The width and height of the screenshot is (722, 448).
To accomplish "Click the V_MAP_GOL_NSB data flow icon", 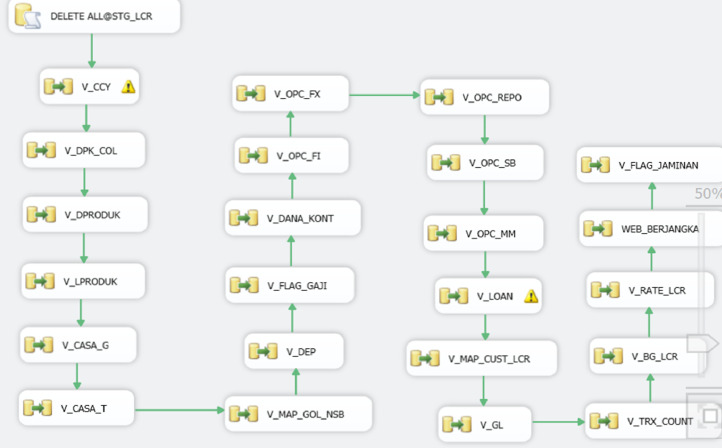I will tap(243, 413).
